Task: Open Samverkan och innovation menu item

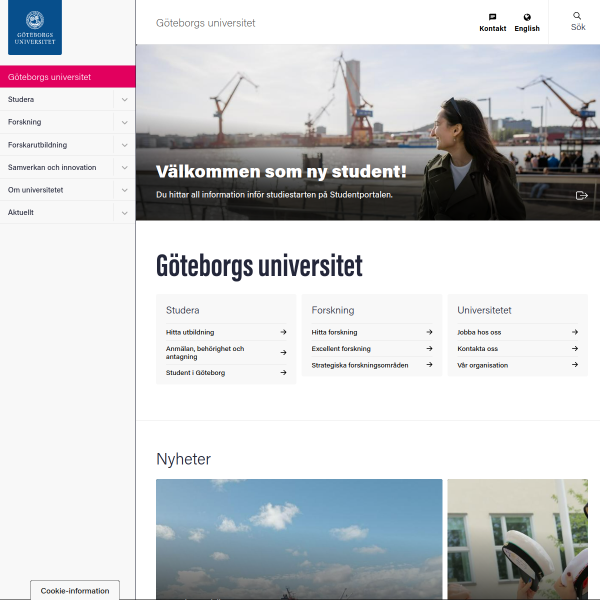Action: click(x=52, y=168)
